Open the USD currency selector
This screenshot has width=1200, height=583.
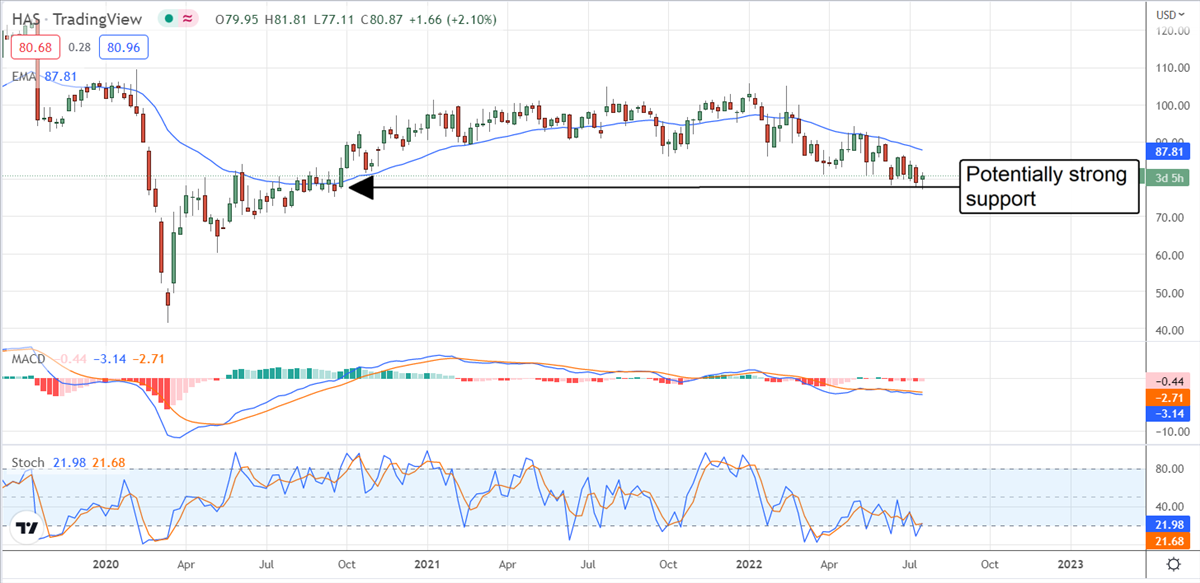(1166, 15)
